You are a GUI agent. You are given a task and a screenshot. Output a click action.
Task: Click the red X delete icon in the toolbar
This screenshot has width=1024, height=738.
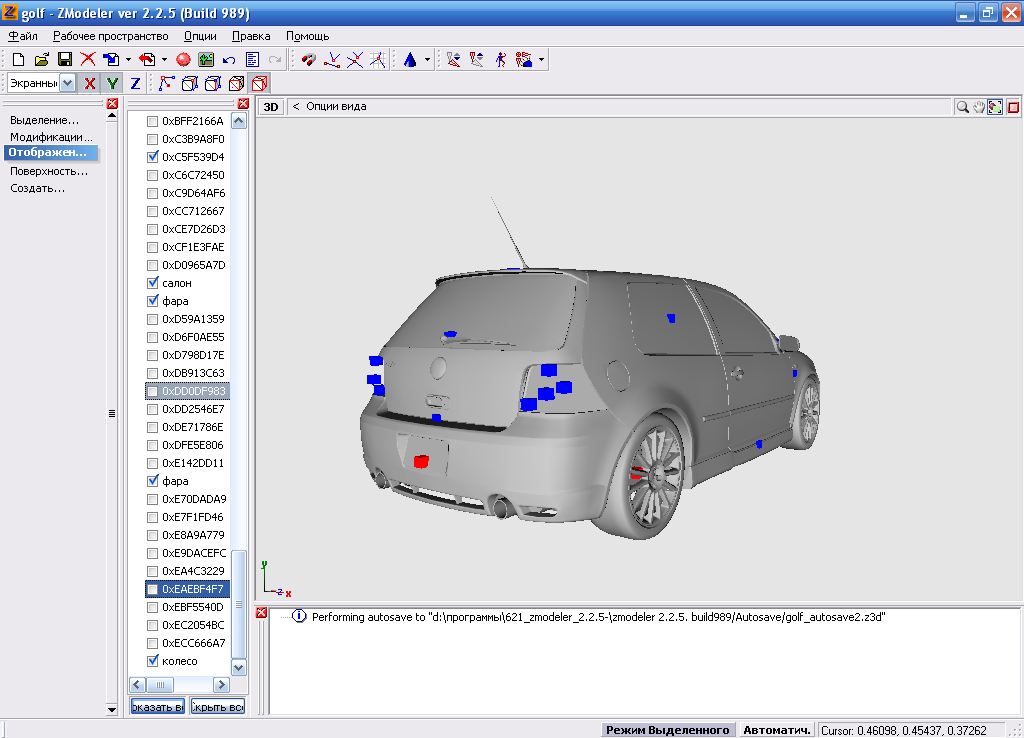point(88,59)
